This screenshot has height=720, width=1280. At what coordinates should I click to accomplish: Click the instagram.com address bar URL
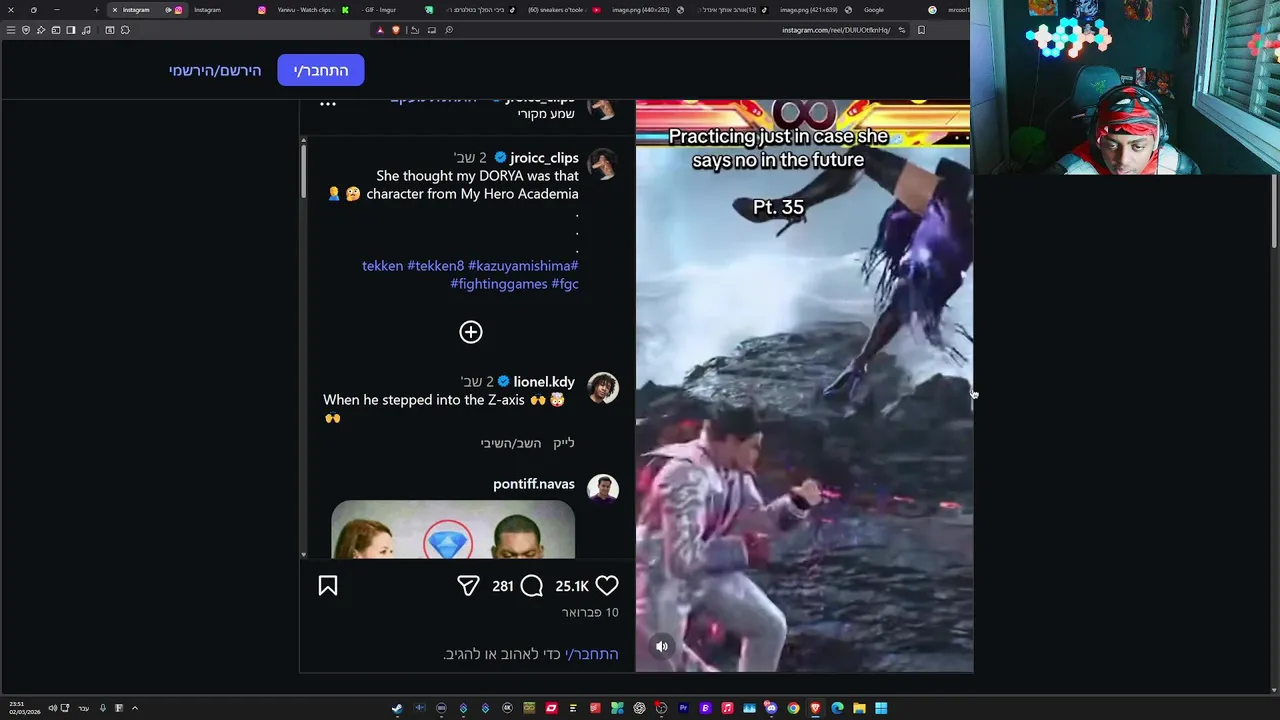coord(836,30)
